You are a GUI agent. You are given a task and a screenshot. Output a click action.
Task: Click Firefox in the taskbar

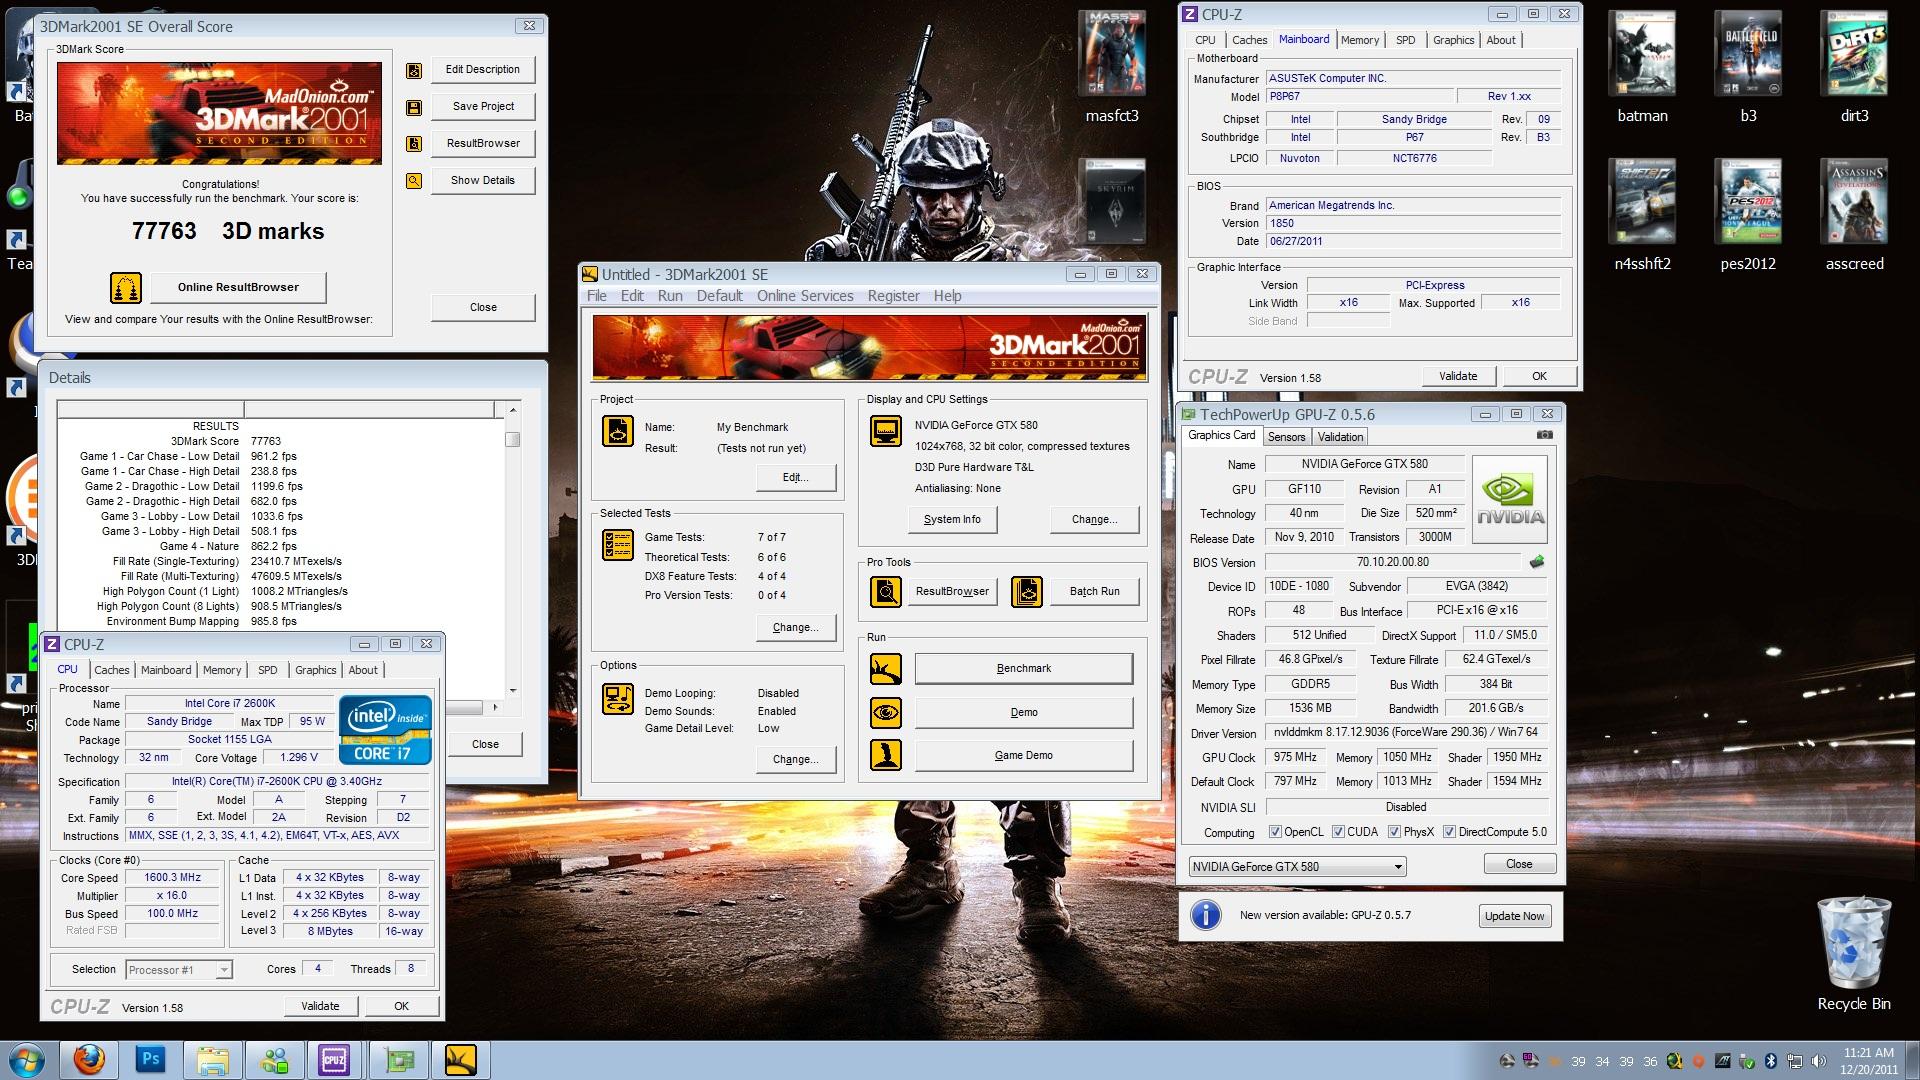click(x=89, y=1060)
